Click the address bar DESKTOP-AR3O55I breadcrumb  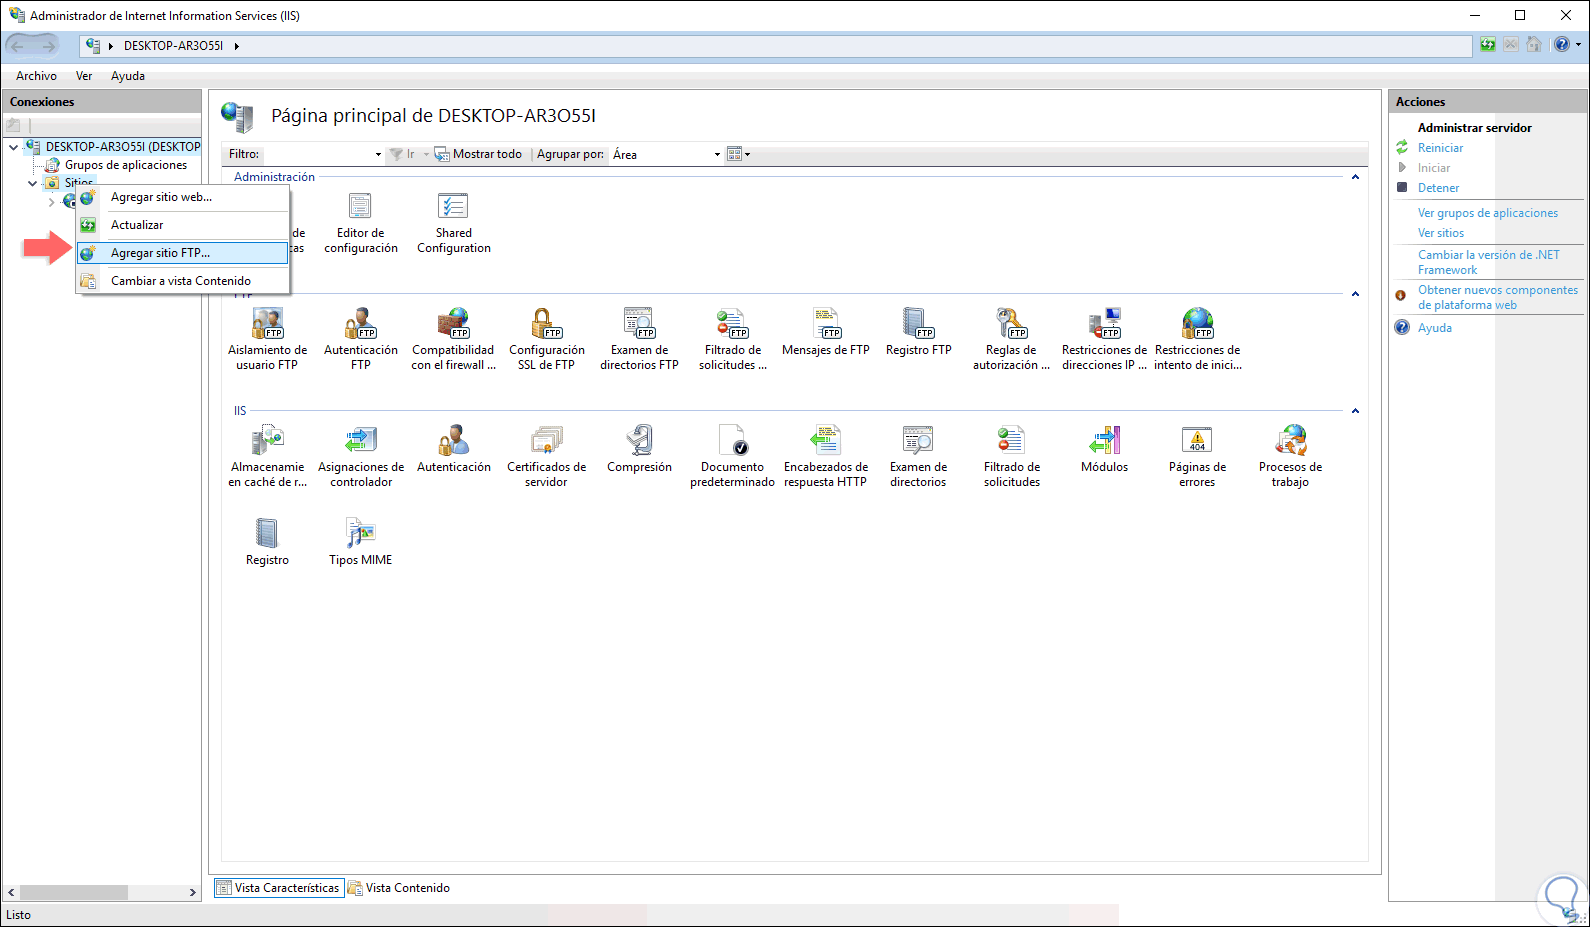click(173, 46)
